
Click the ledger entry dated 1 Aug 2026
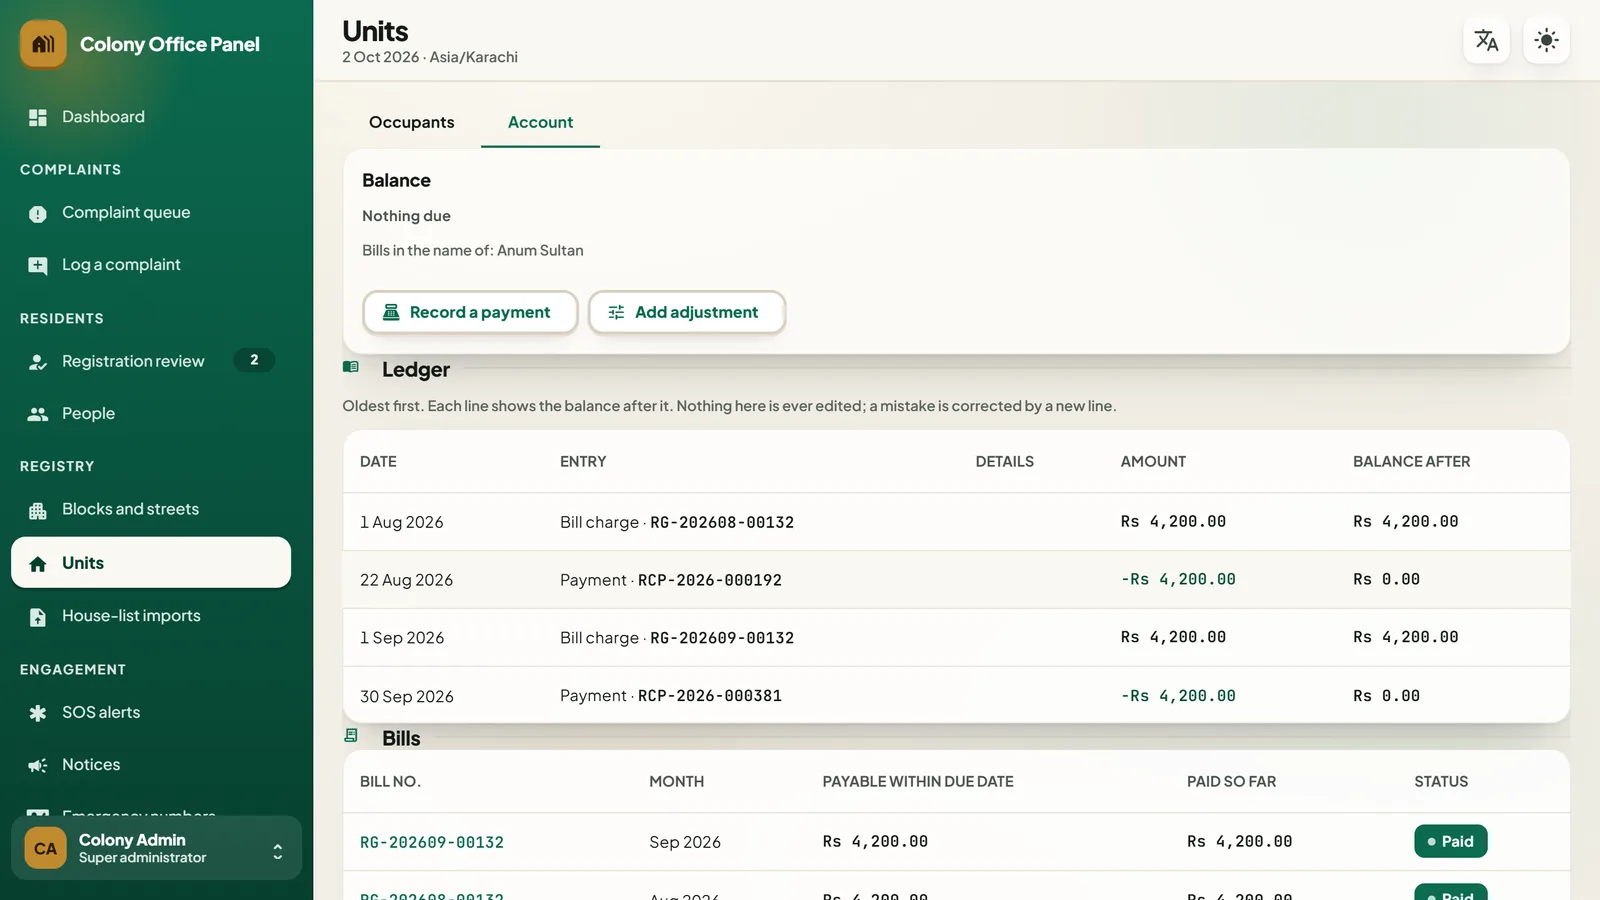956,522
